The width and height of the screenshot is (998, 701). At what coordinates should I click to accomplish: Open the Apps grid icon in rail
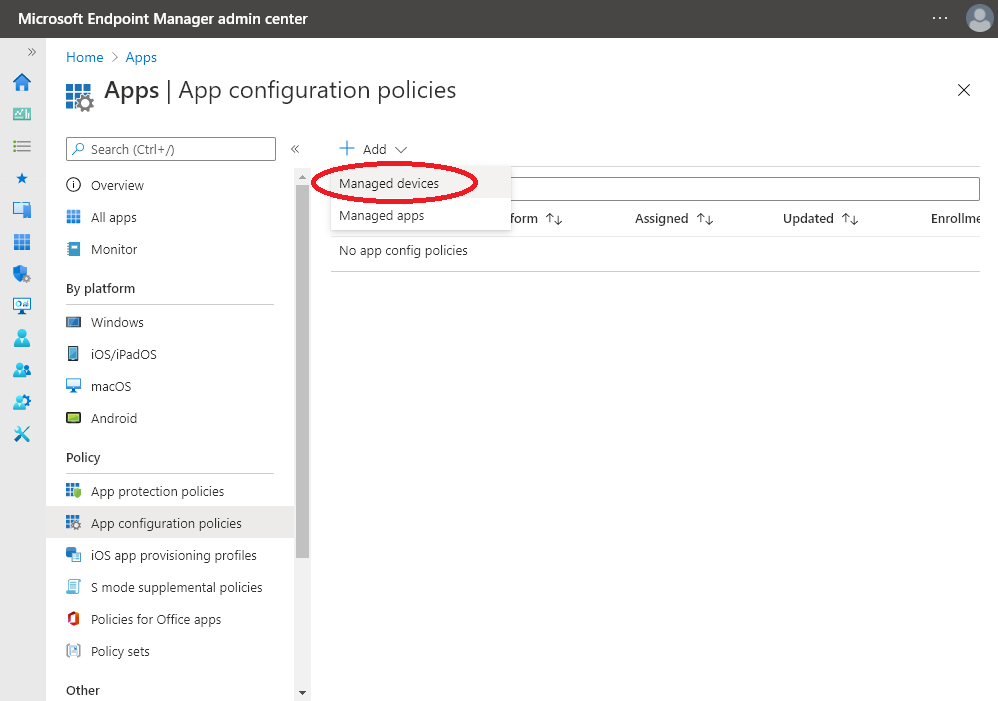click(22, 242)
